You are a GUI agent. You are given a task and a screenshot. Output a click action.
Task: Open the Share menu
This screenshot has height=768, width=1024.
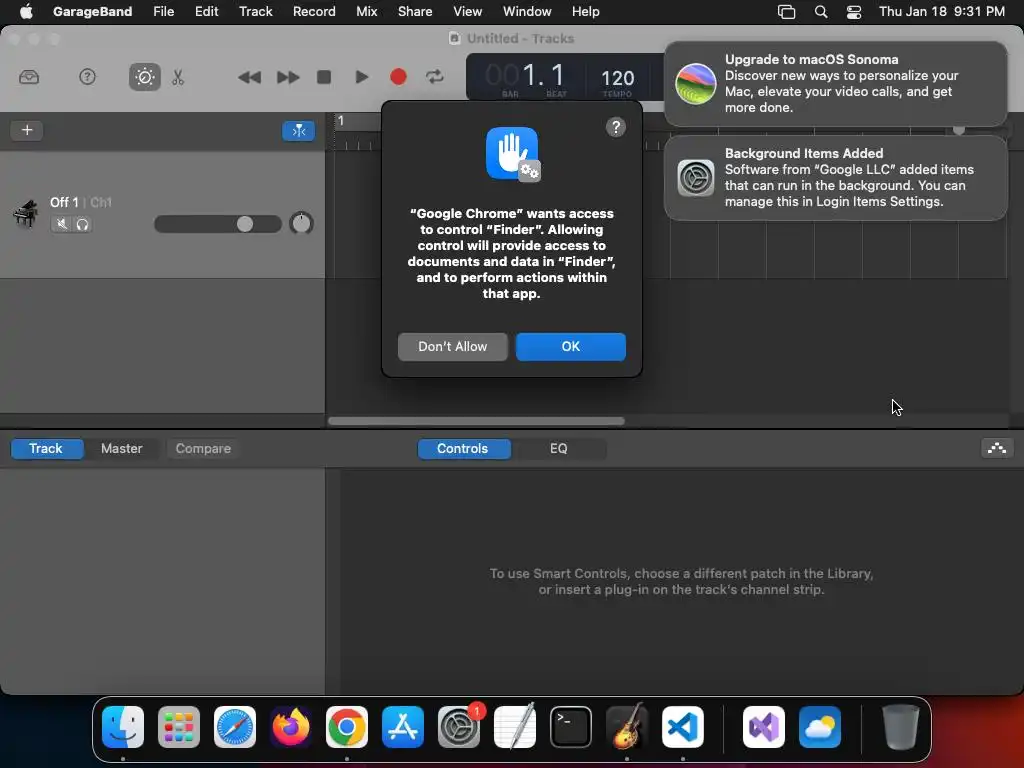point(415,11)
